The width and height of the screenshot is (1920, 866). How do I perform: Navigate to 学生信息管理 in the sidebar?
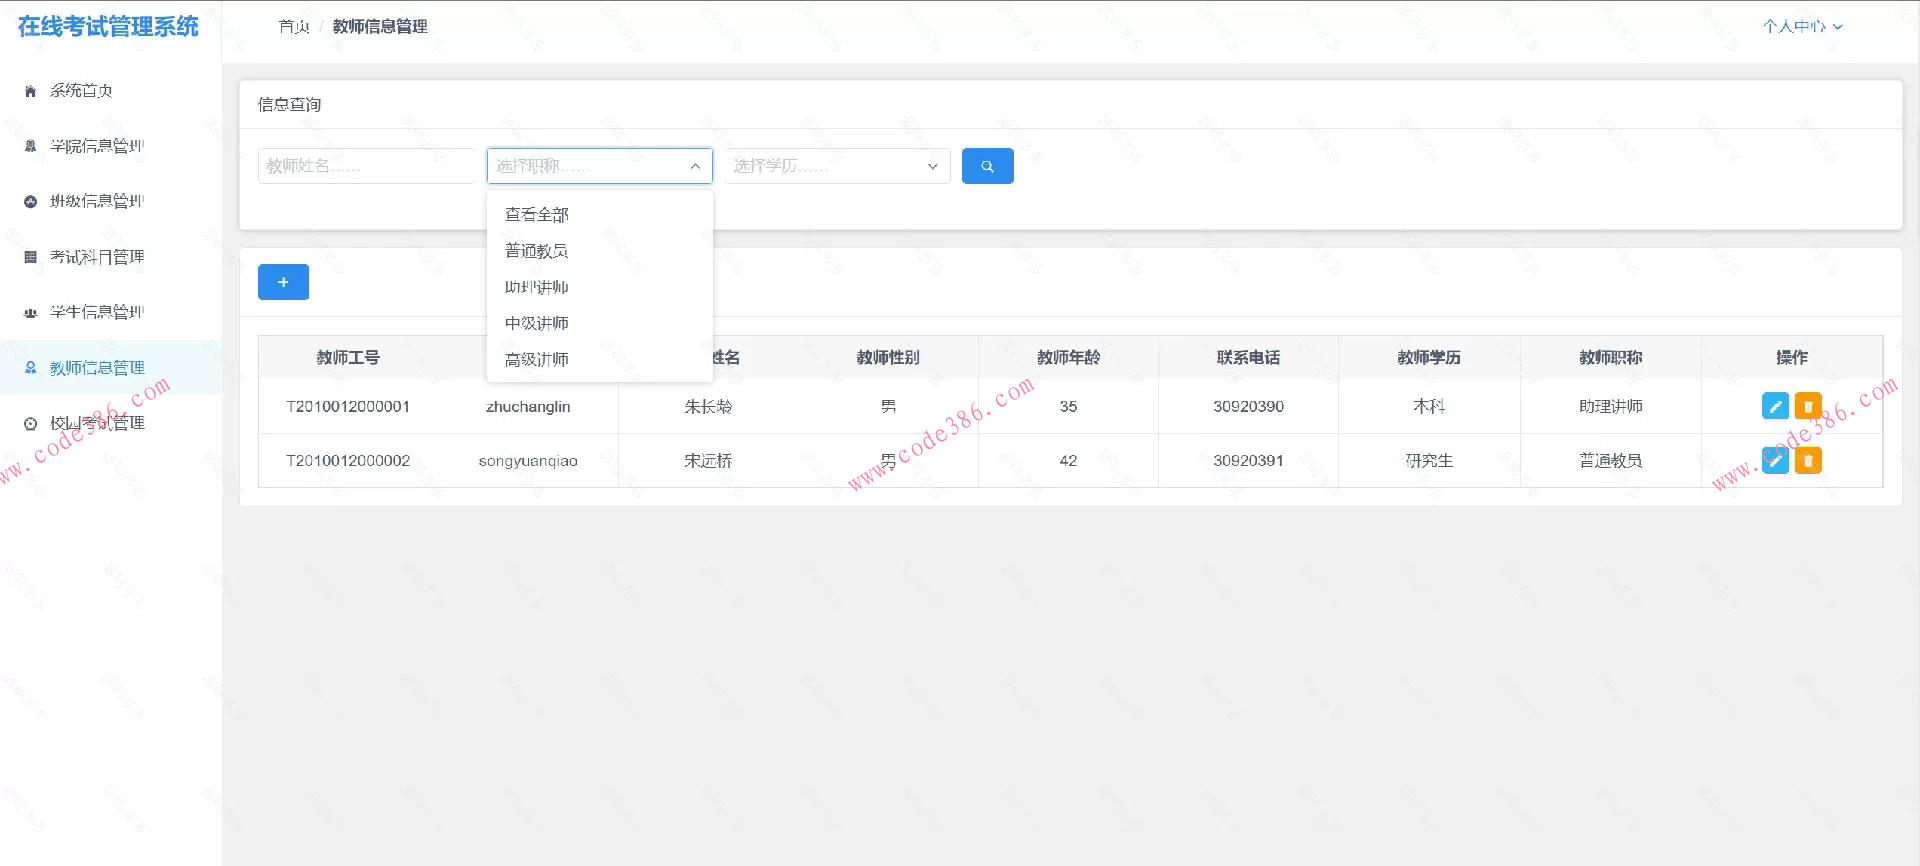97,312
